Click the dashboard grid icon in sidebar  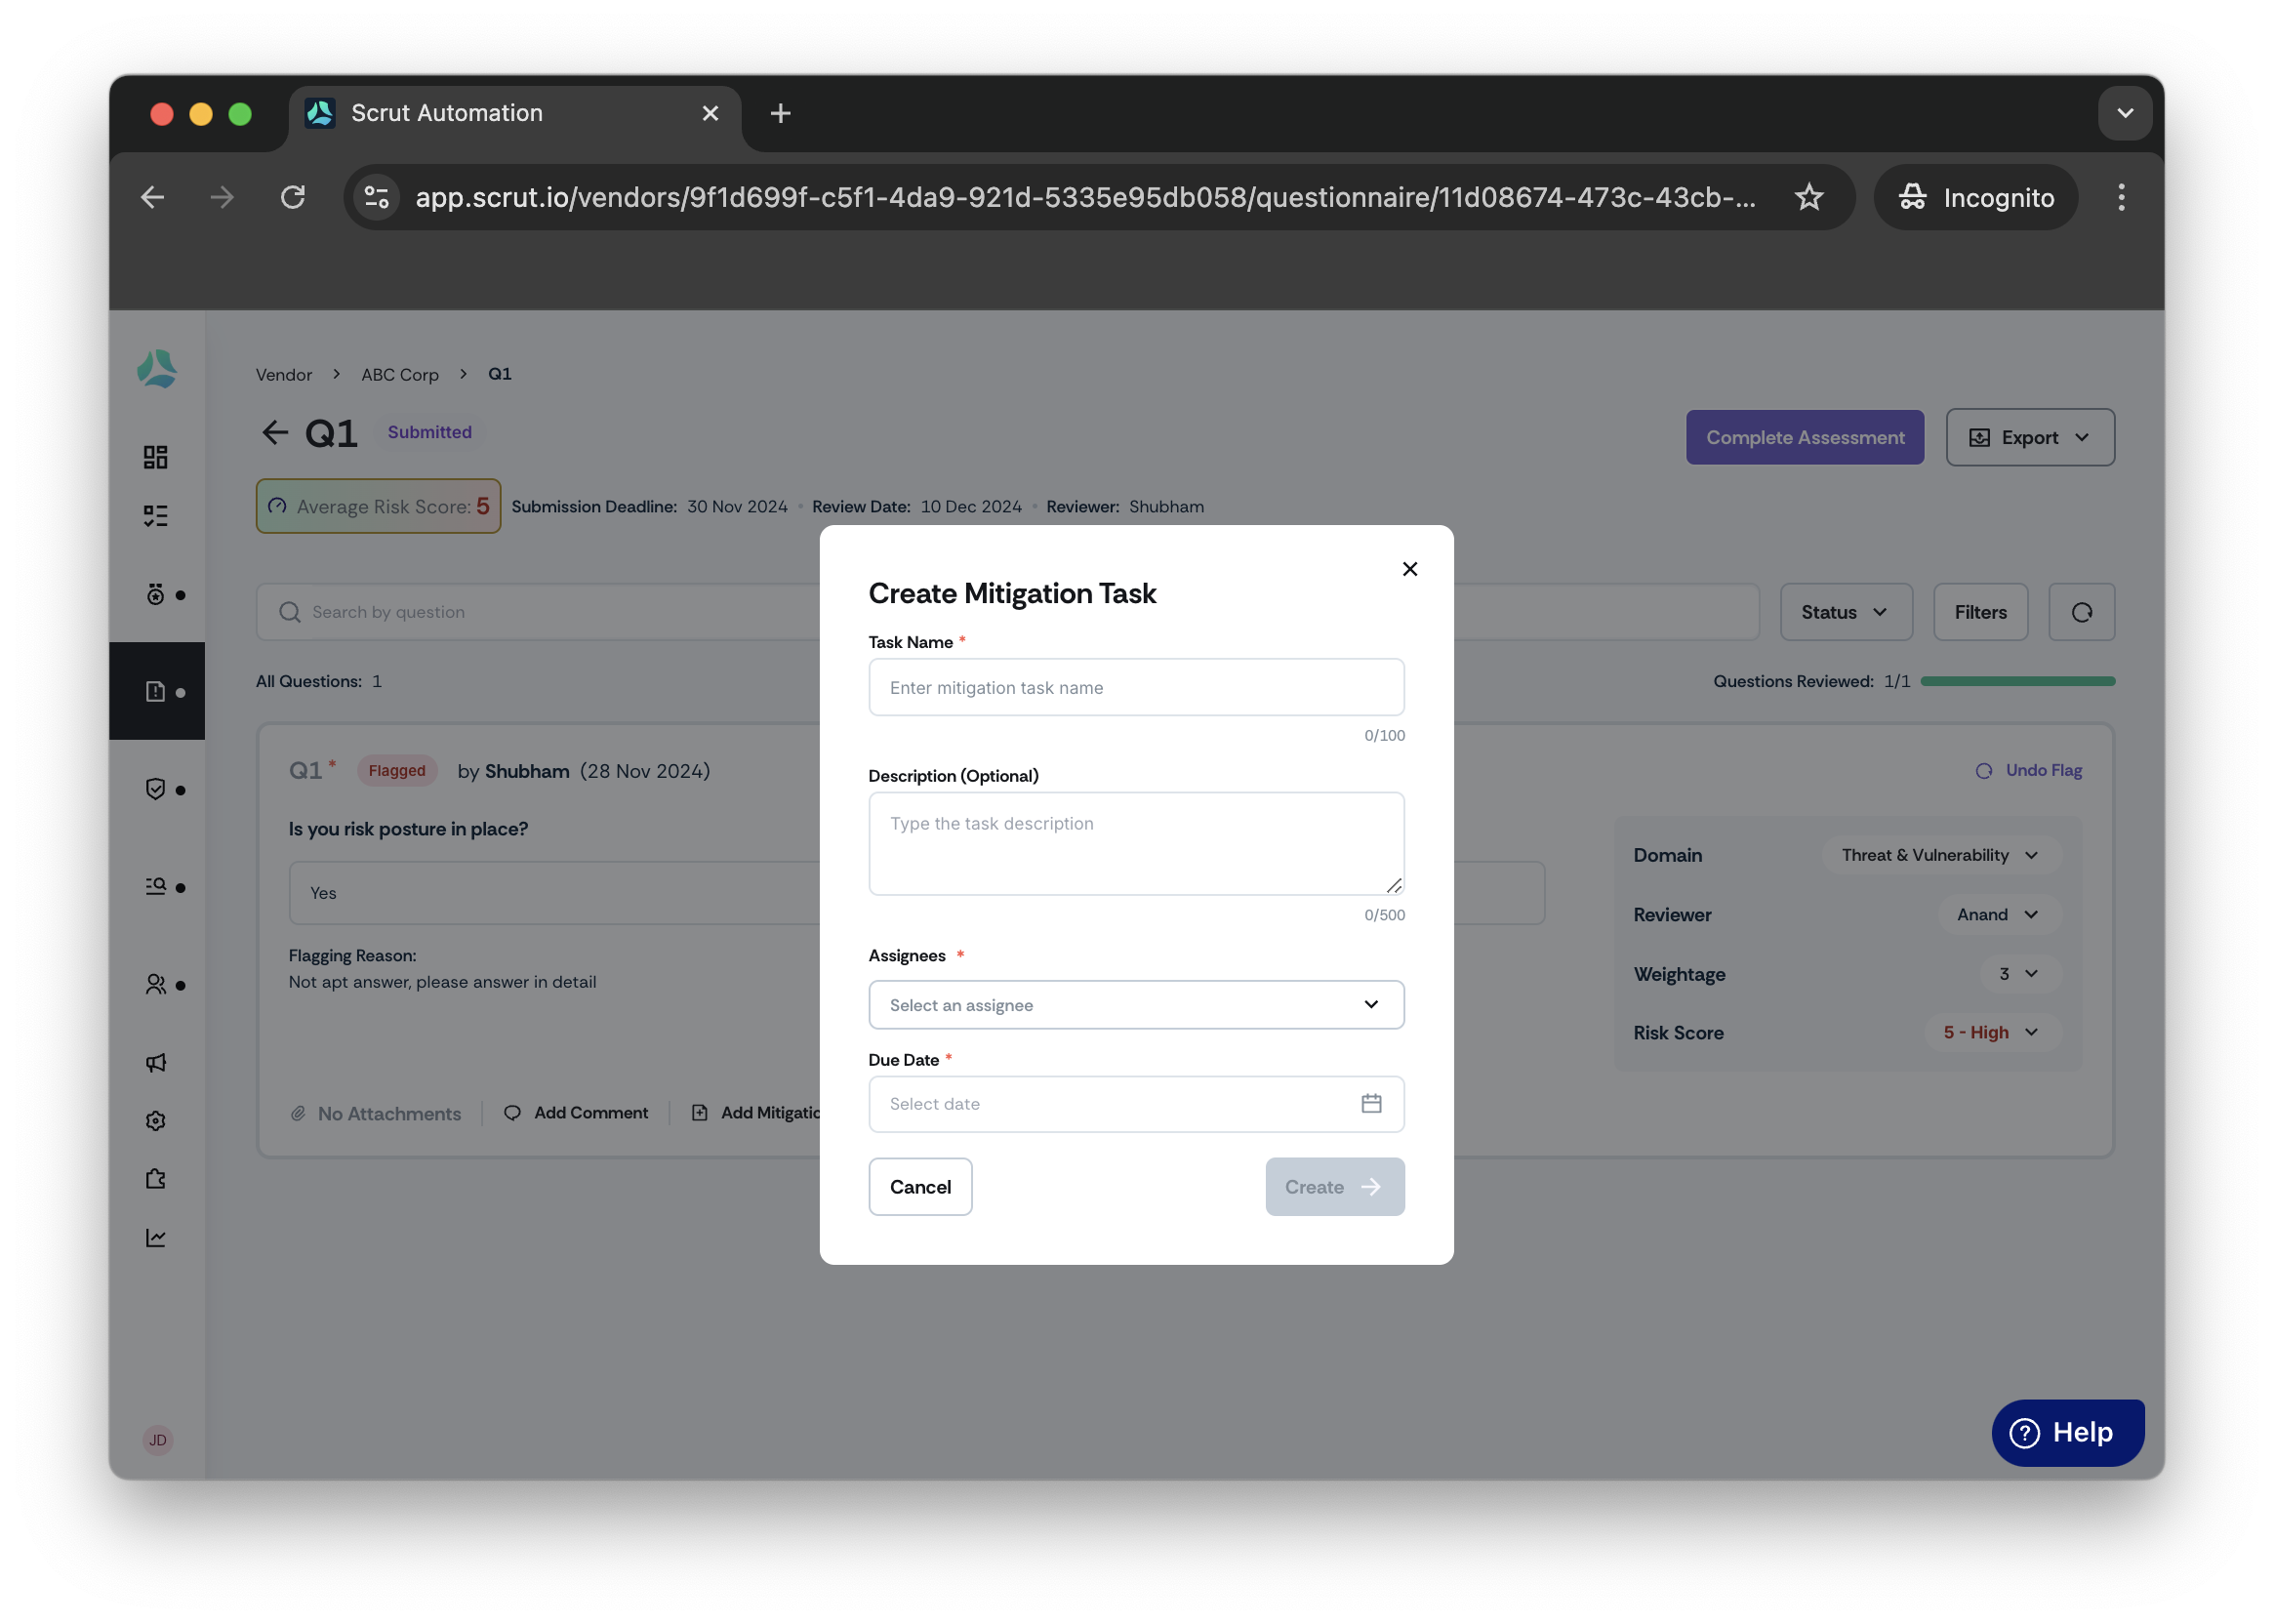pyautogui.click(x=155, y=457)
